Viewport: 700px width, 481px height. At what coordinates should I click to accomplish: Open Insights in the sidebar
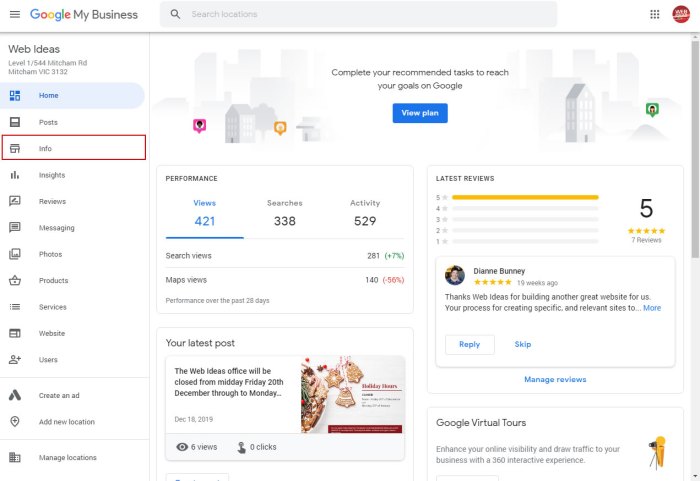(52, 175)
